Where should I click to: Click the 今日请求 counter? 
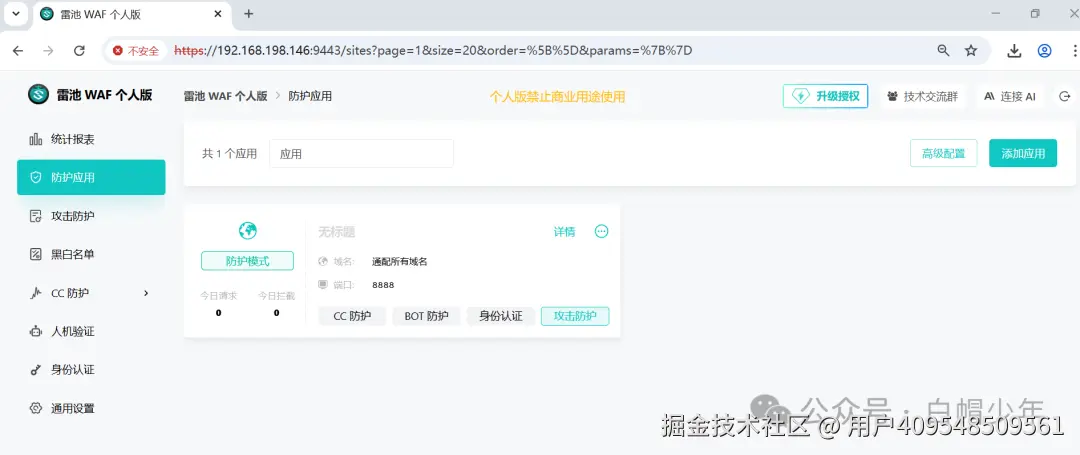[218, 304]
